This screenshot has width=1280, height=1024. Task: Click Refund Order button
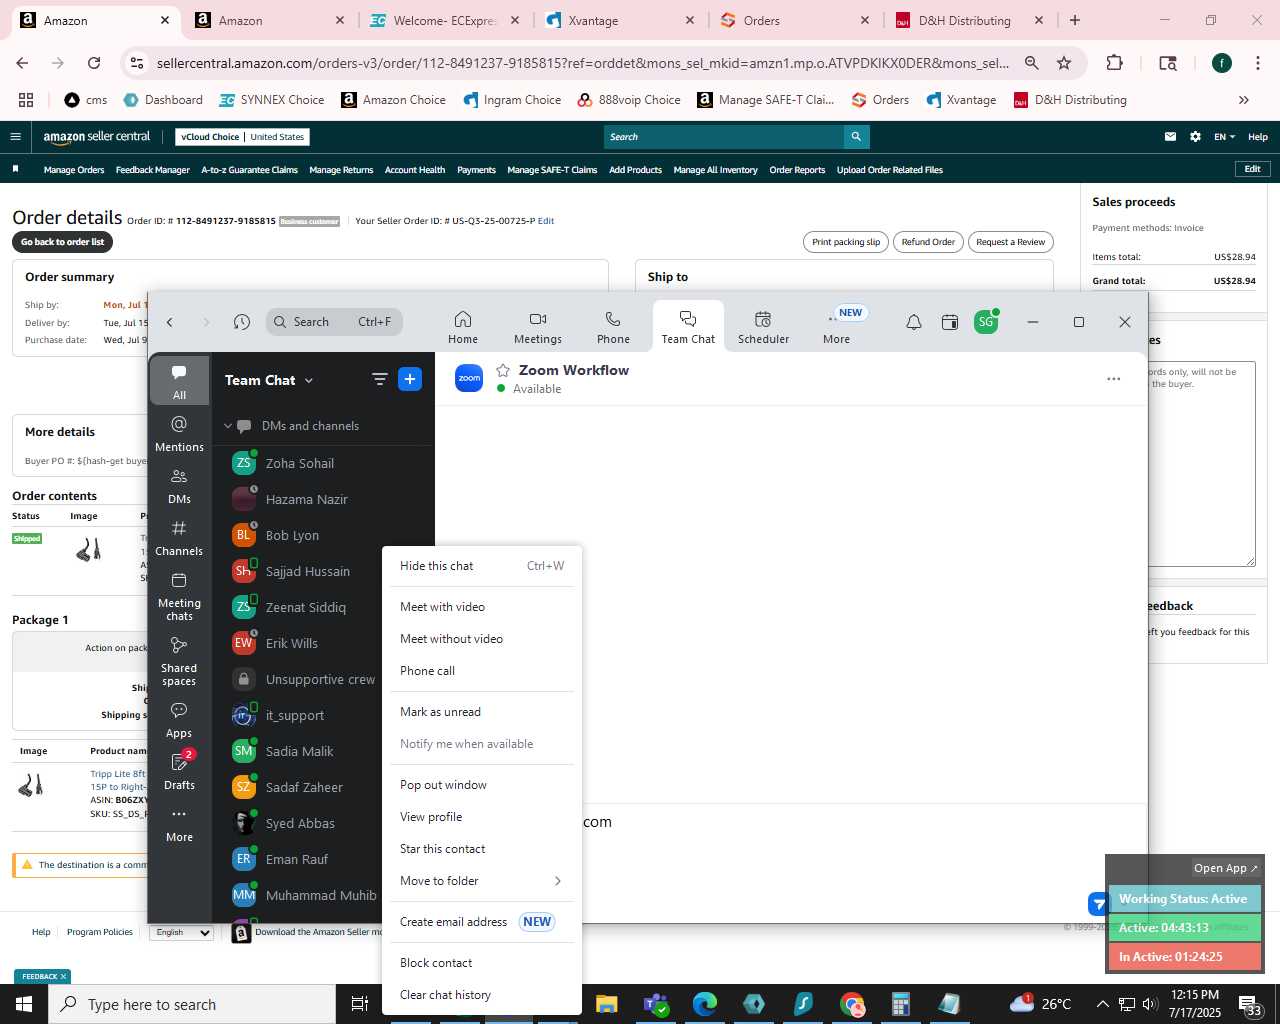[x=928, y=242]
